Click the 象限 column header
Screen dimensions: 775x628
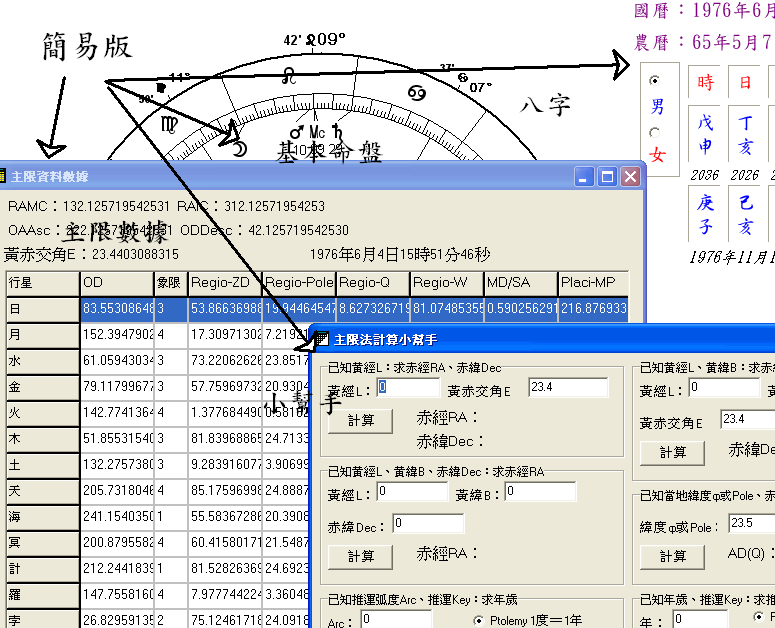(x=171, y=283)
